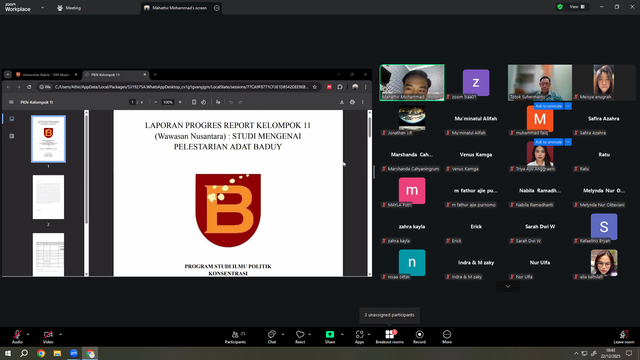Switch to Universitas Bakrie browser tab

tap(46, 75)
